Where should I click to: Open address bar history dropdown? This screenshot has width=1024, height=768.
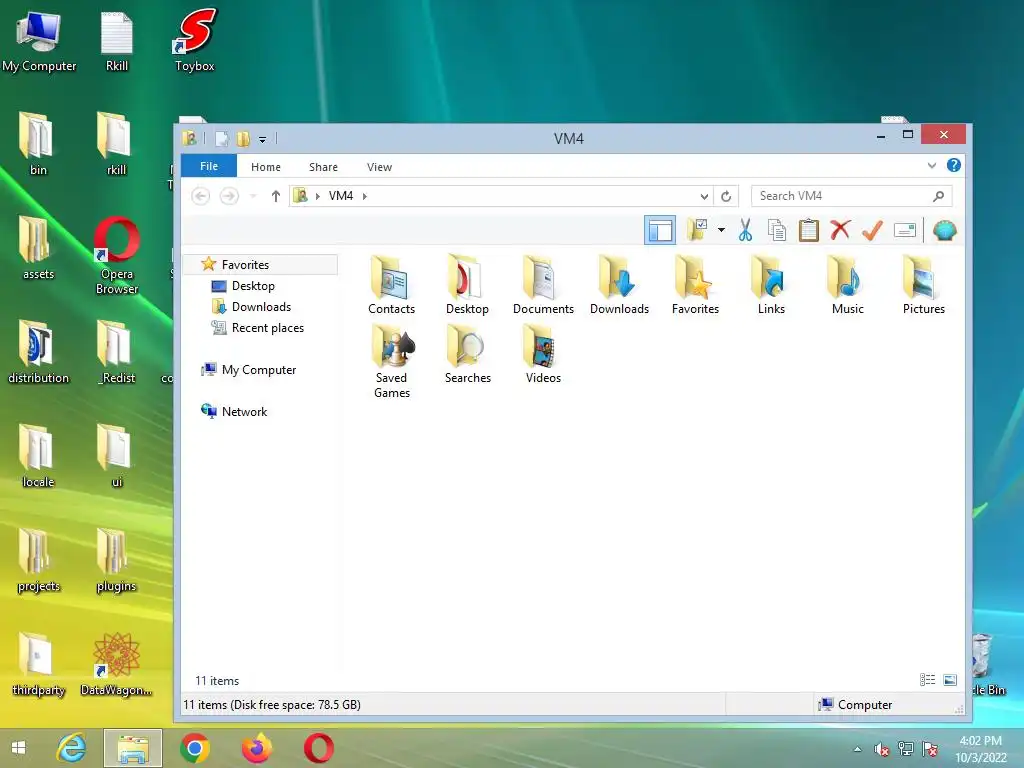(x=704, y=196)
